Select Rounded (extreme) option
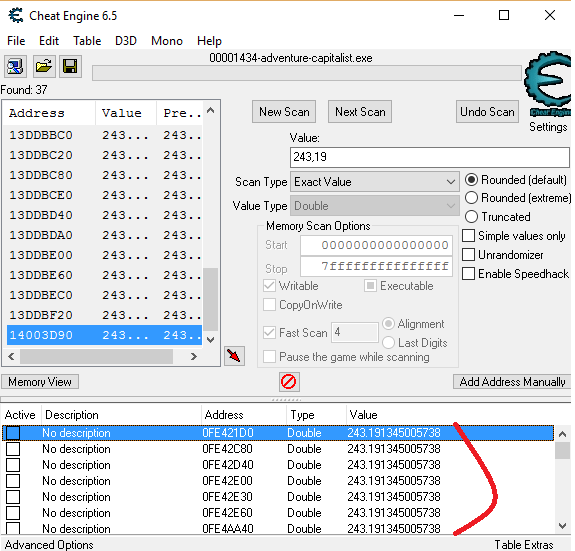This screenshot has width=575, height=551. [518, 198]
